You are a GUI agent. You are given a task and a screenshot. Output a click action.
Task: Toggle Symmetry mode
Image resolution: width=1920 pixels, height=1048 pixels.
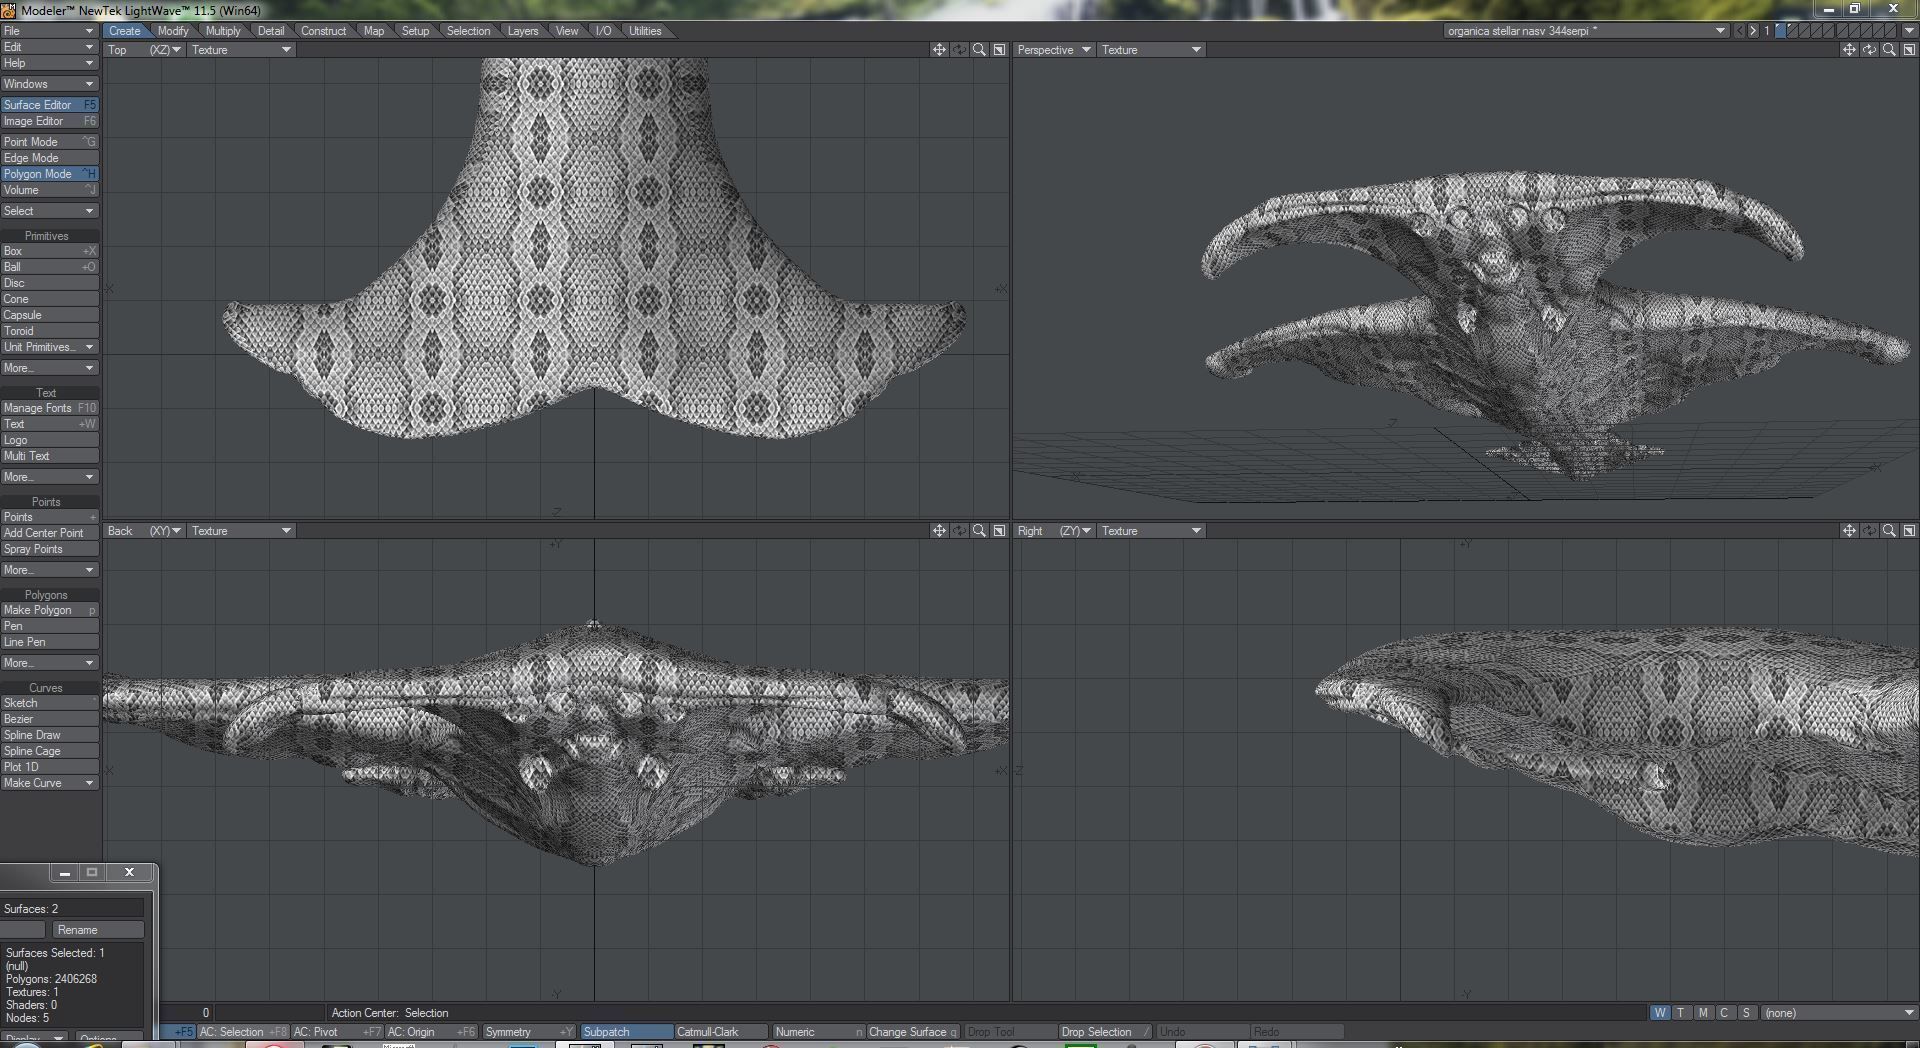click(x=528, y=1032)
